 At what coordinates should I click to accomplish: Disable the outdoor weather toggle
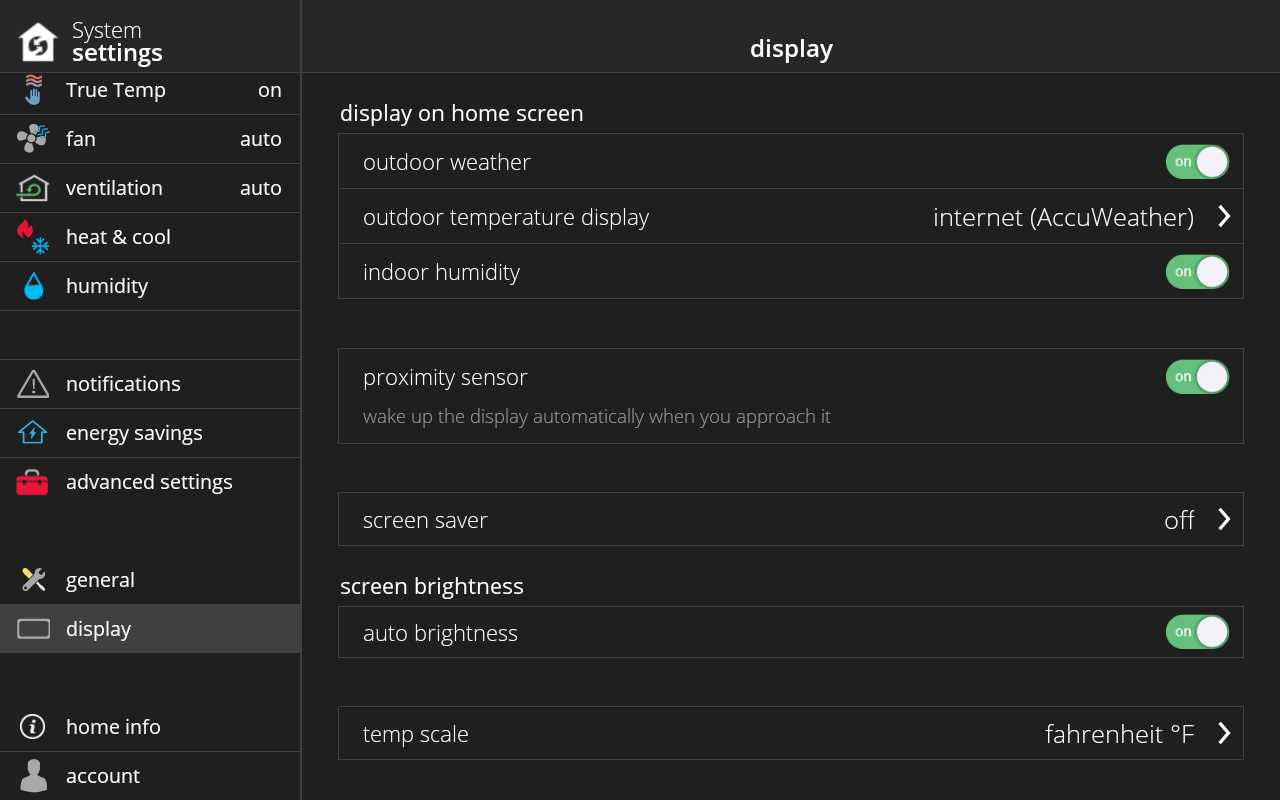pyautogui.click(x=1197, y=162)
